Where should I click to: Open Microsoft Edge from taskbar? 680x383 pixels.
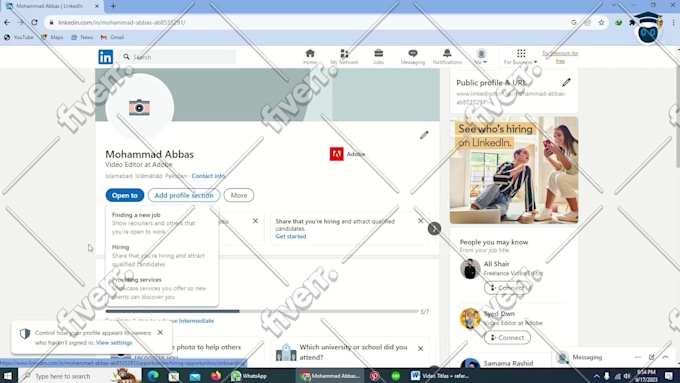[x=153, y=376]
